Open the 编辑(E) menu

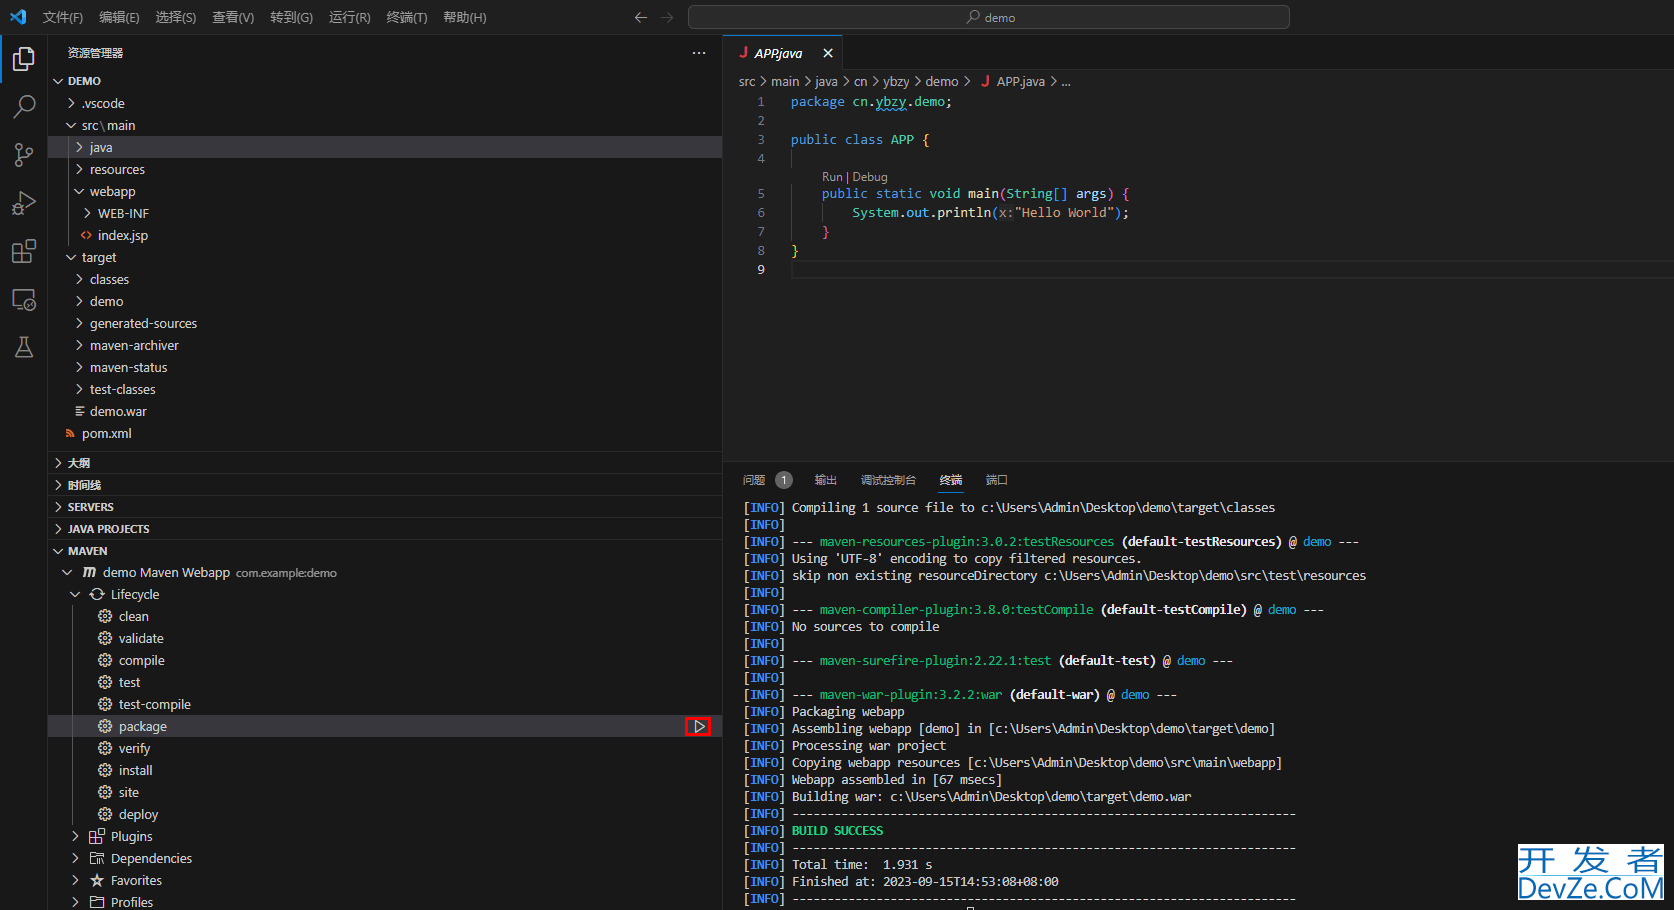(119, 17)
